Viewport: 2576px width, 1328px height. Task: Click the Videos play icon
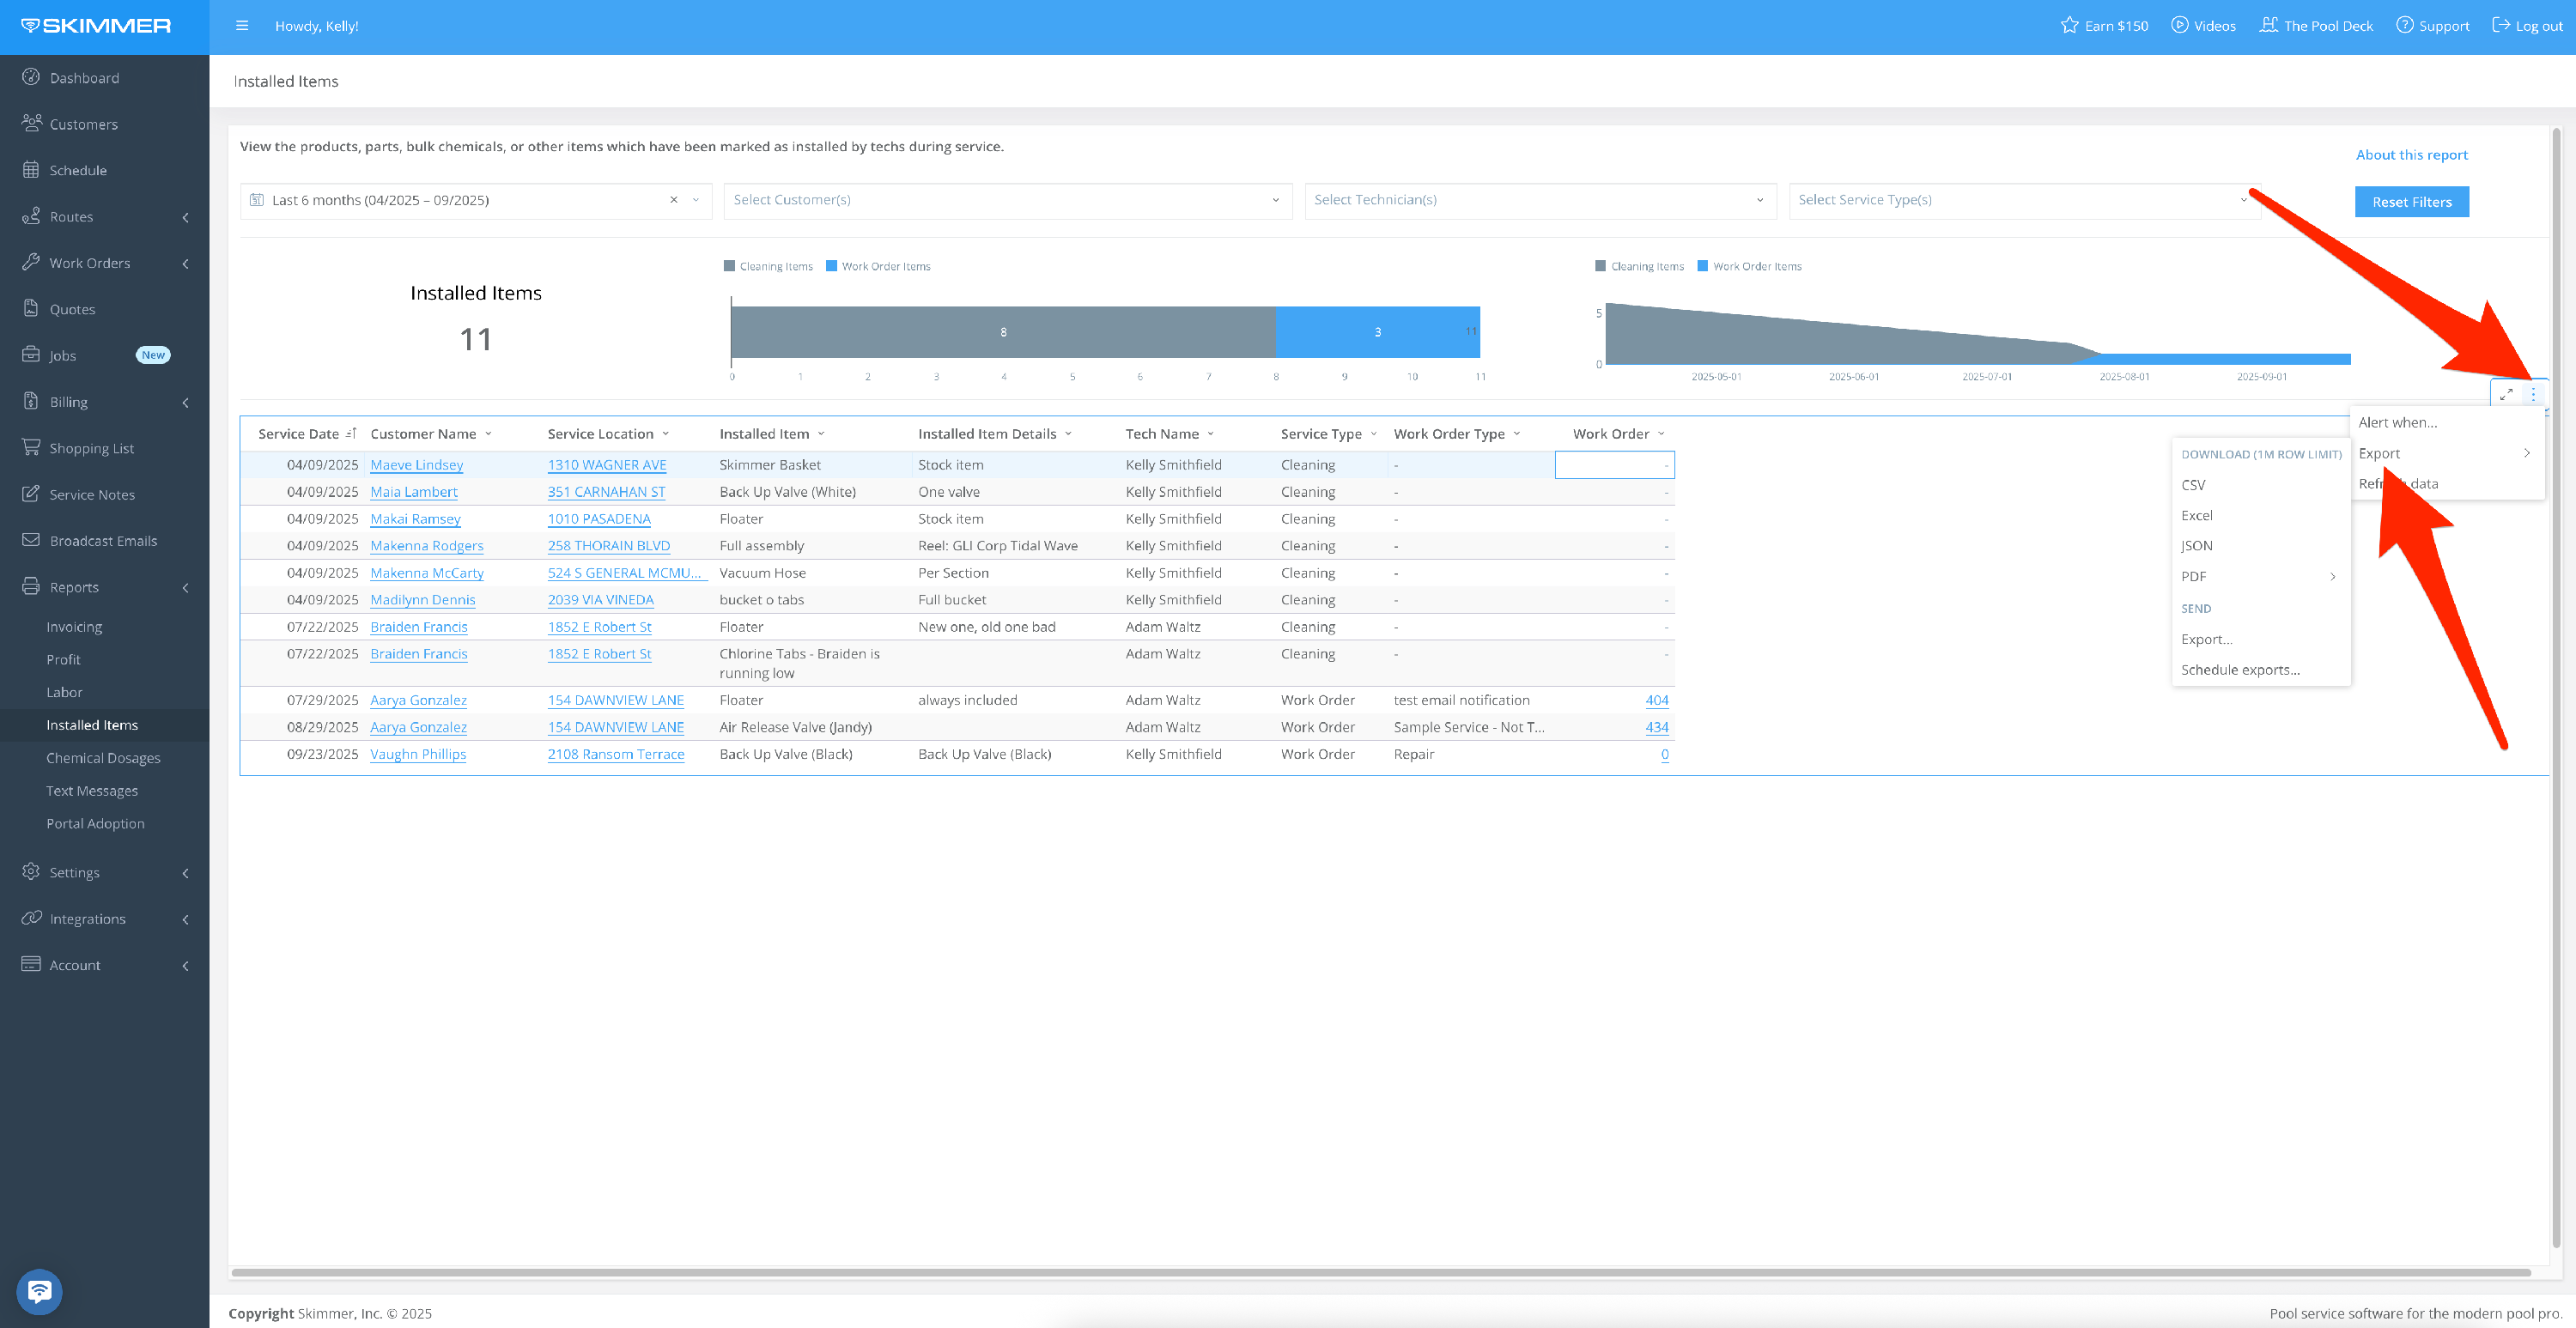coord(2179,26)
